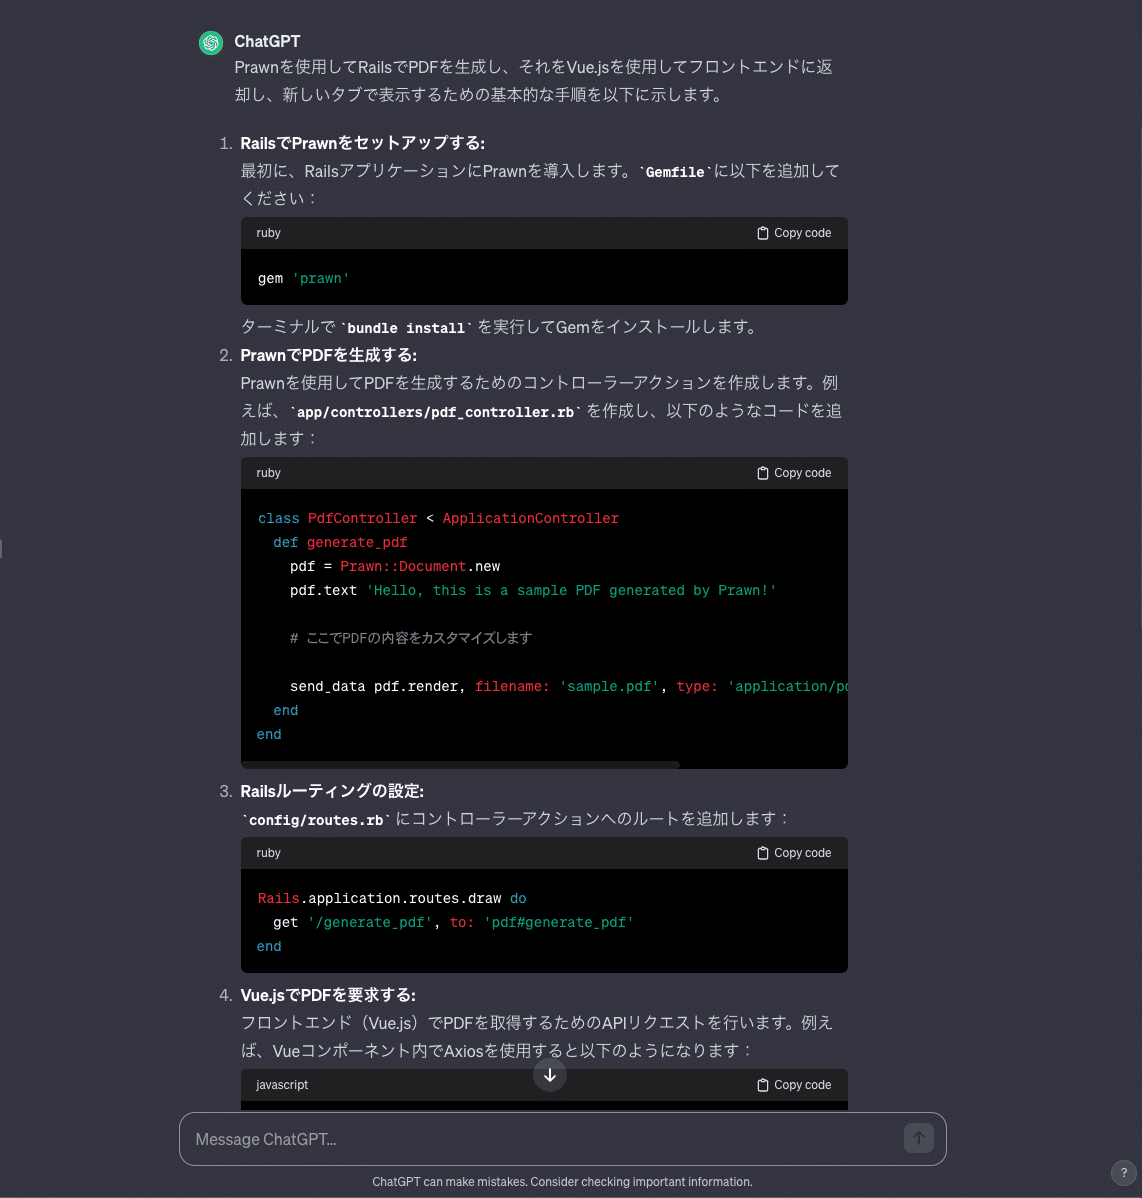Click the inline code 'config/routes.rb'
The height and width of the screenshot is (1198, 1142).
(x=316, y=820)
